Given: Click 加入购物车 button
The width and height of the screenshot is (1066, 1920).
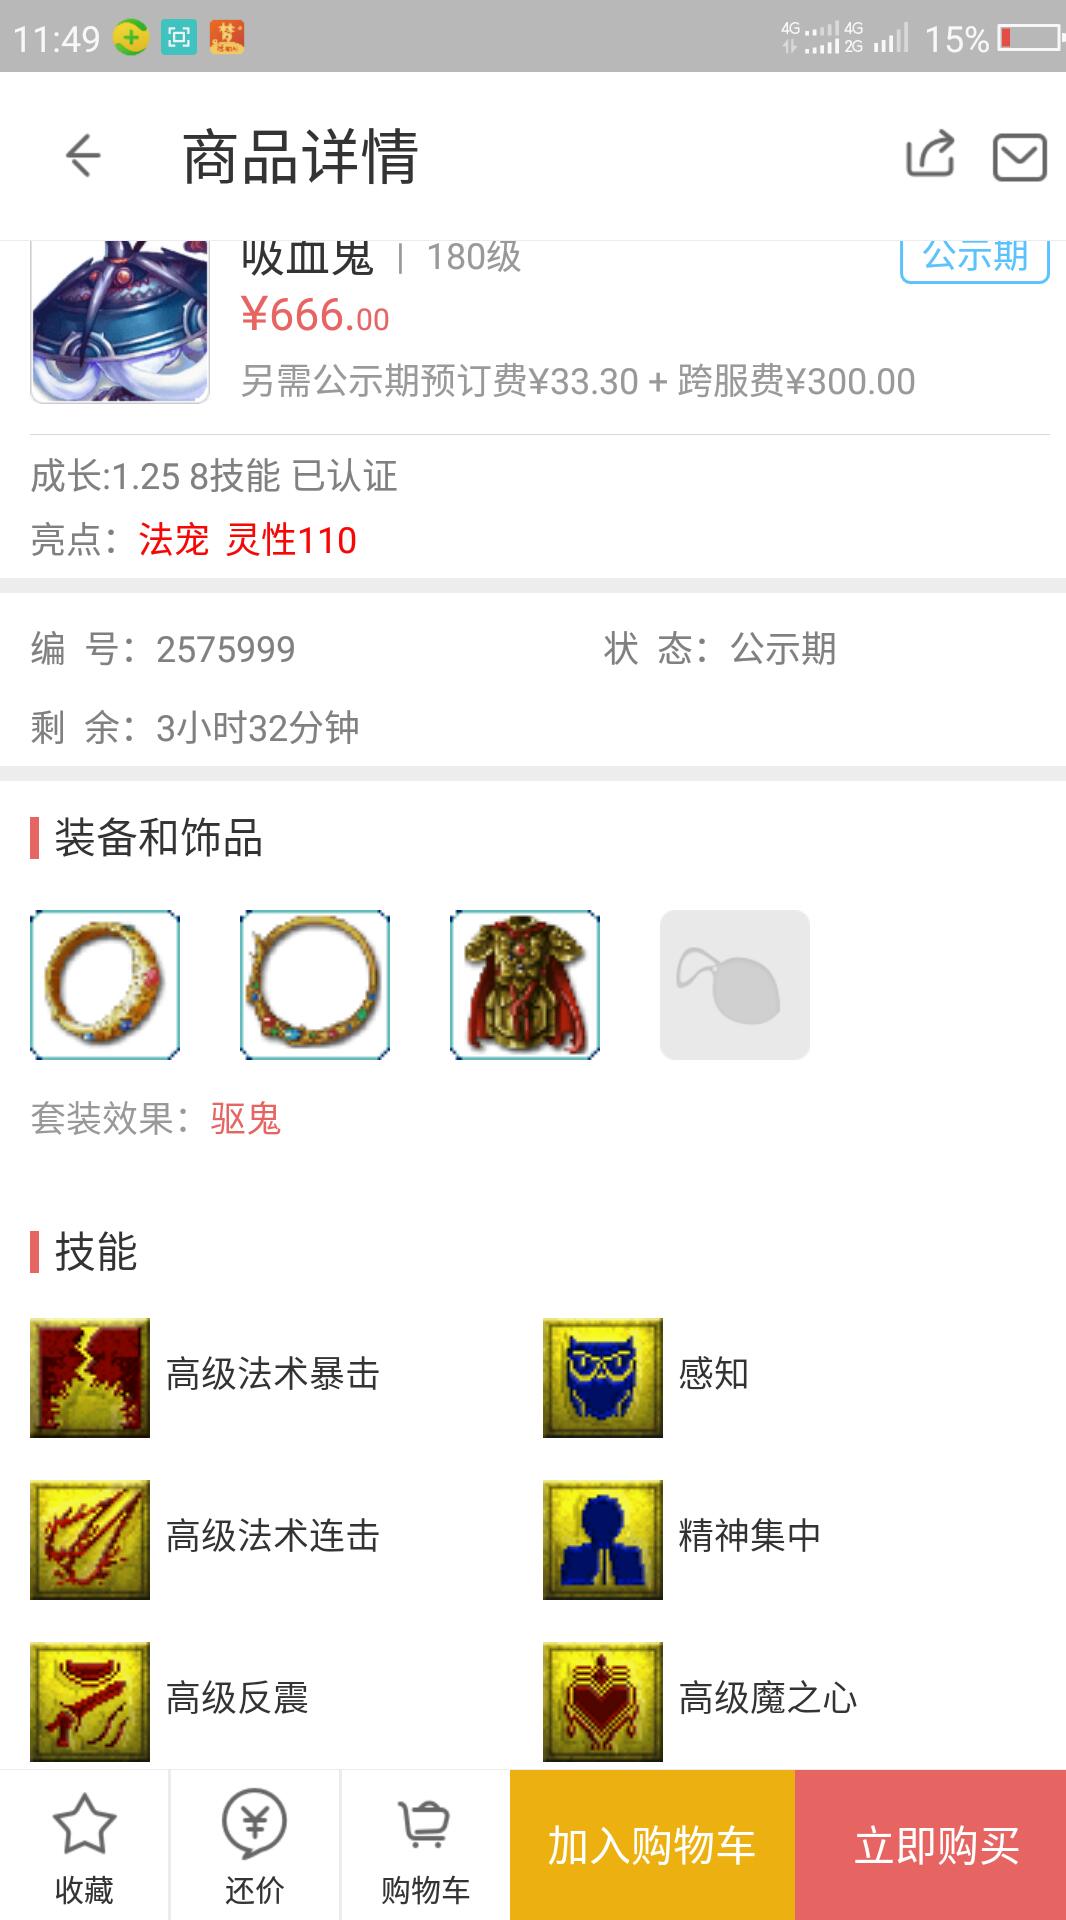Looking at the screenshot, I should pyautogui.click(x=652, y=1845).
